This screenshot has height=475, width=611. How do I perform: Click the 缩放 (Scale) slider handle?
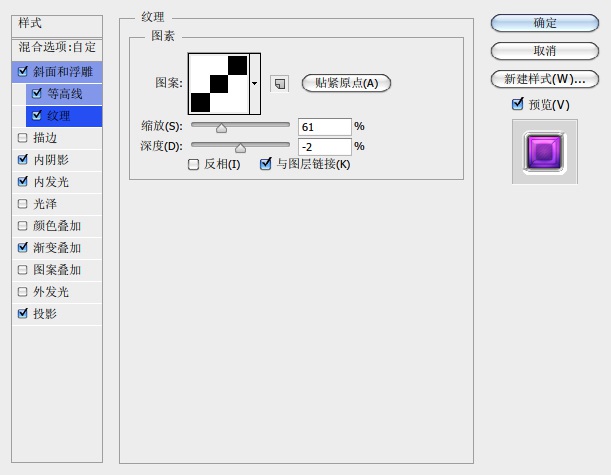[221, 128]
